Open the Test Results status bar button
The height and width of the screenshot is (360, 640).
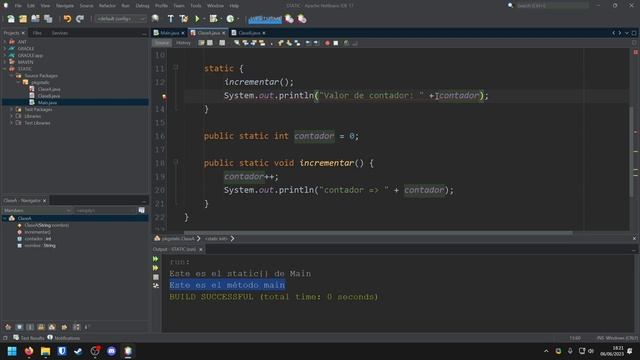coord(29,338)
